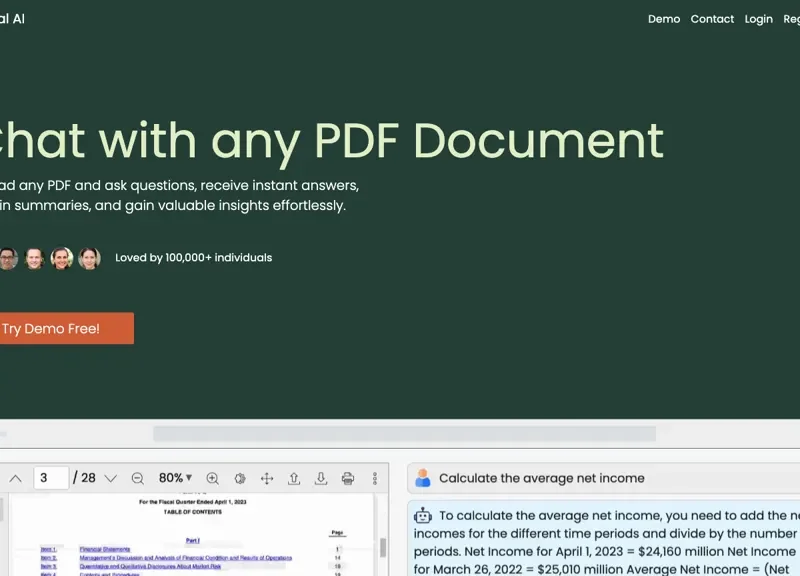The image size is (800, 576).
Task: Upload a new PDF document
Action: click(293, 478)
